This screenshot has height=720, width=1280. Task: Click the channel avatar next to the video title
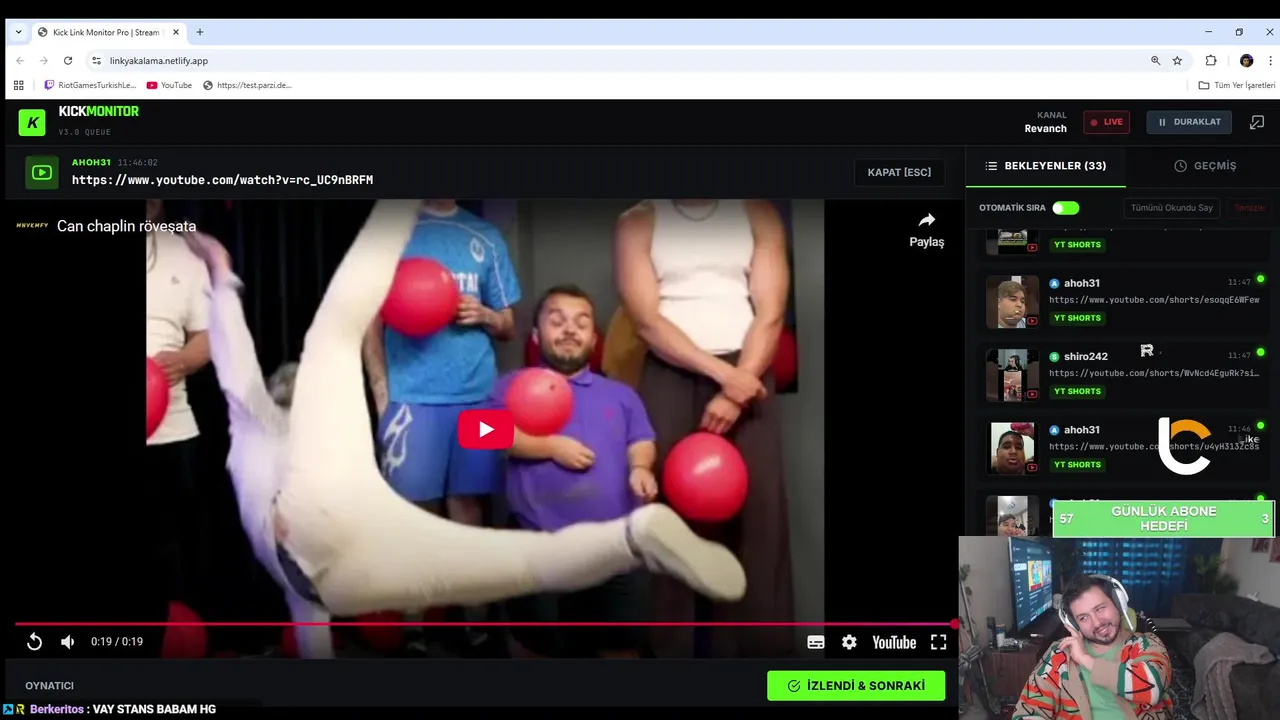click(32, 226)
